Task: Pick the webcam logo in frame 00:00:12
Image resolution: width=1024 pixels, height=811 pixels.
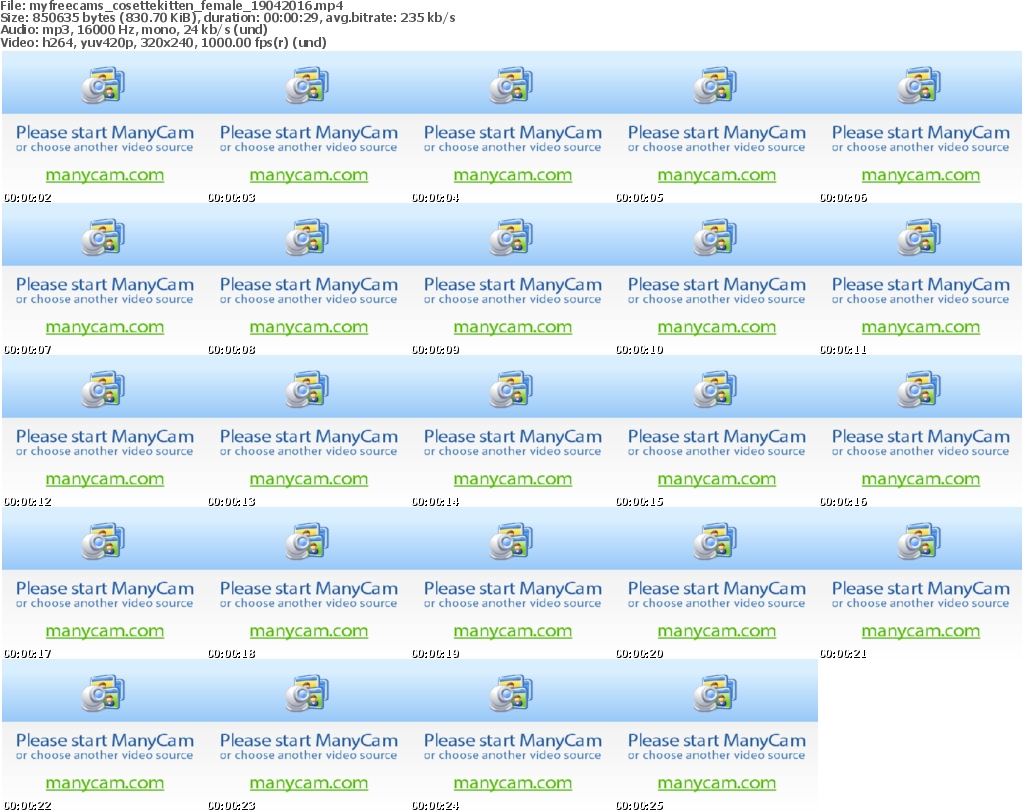Action: pos(103,389)
